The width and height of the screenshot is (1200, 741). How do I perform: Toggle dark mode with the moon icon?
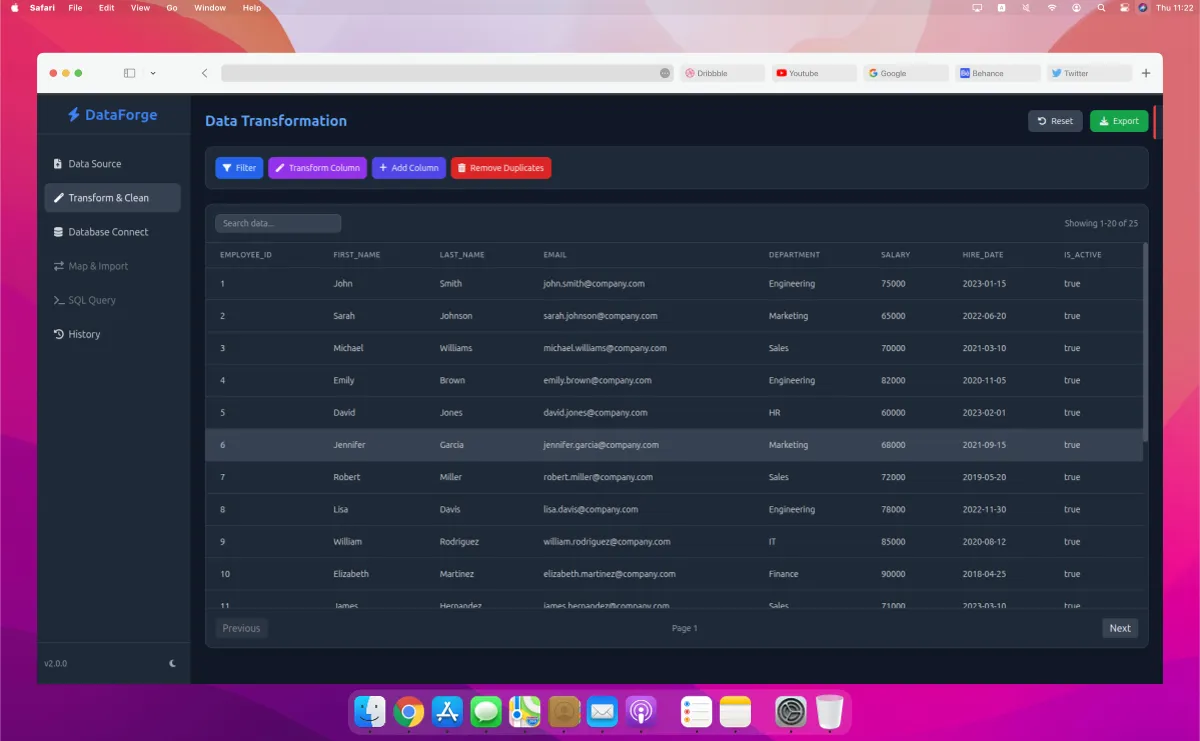click(171, 663)
